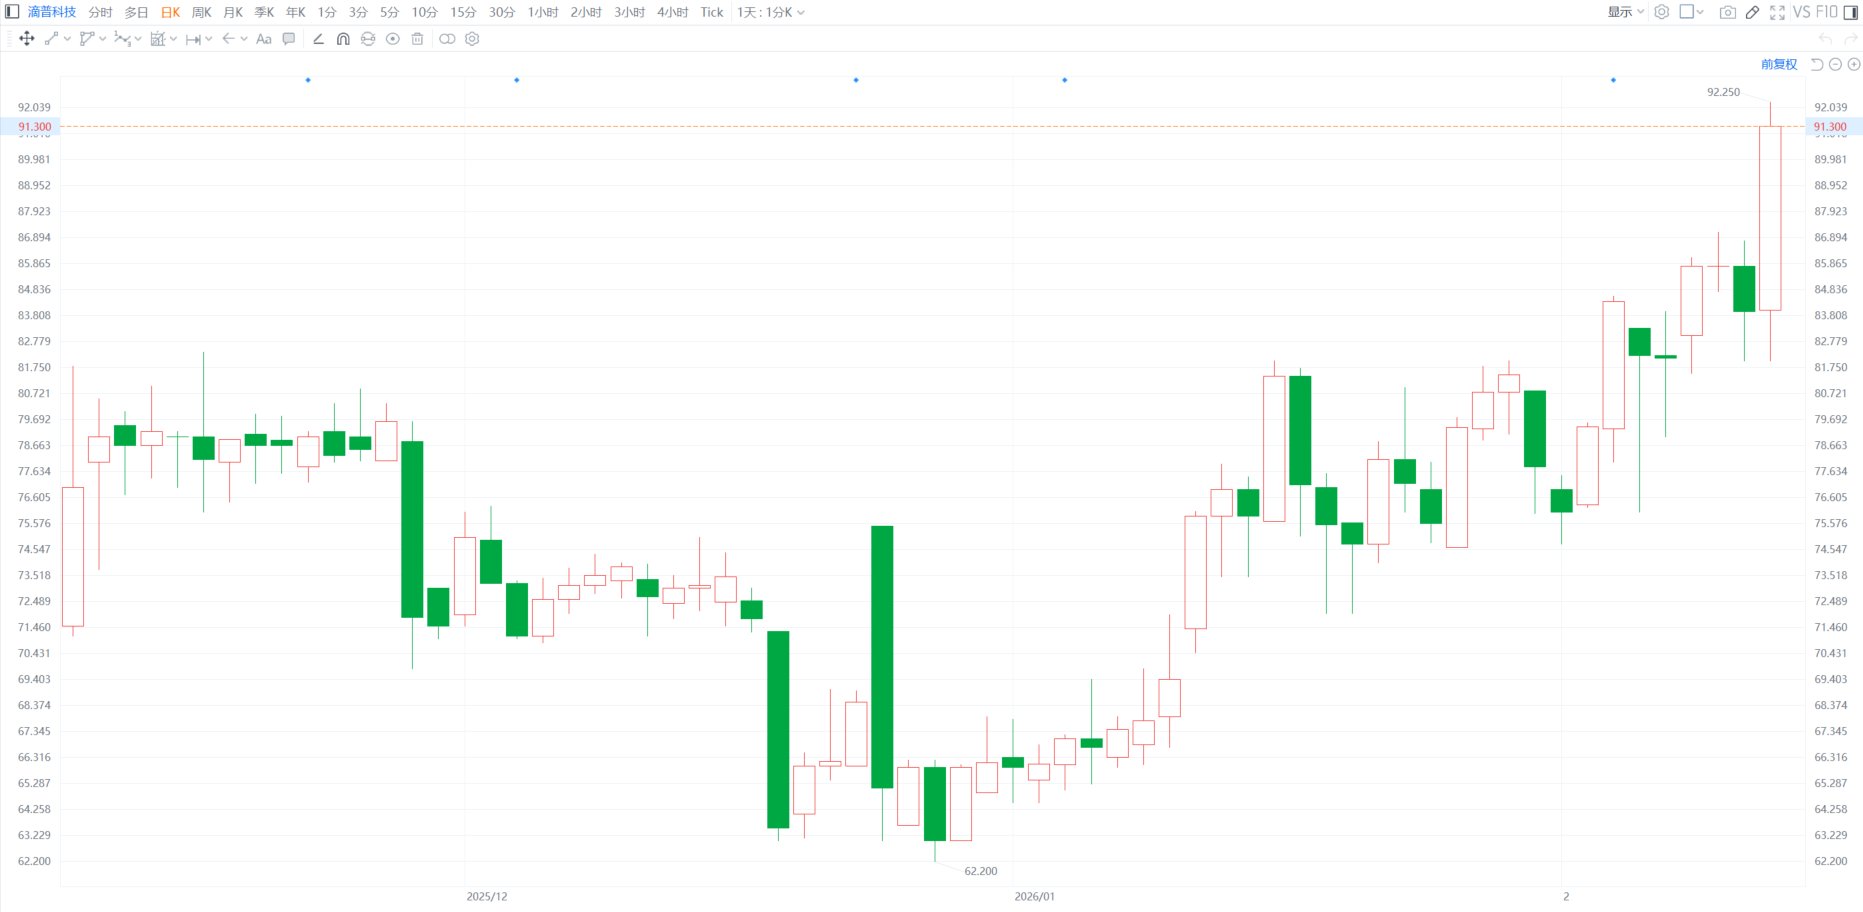Viewport: 1863px width, 912px height.
Task: Click the trash icon to delete drawings
Action: [417, 39]
